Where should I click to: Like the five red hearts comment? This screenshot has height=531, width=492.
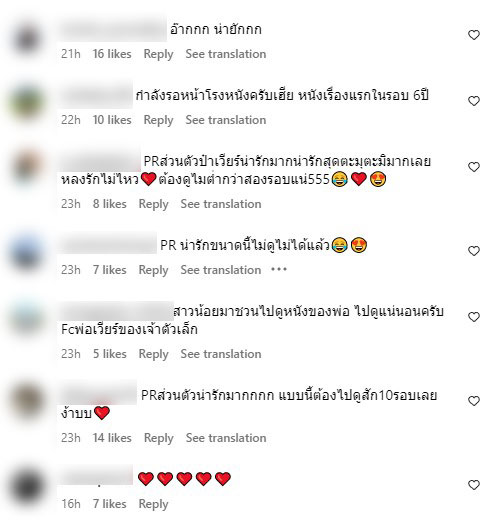[x=474, y=485]
